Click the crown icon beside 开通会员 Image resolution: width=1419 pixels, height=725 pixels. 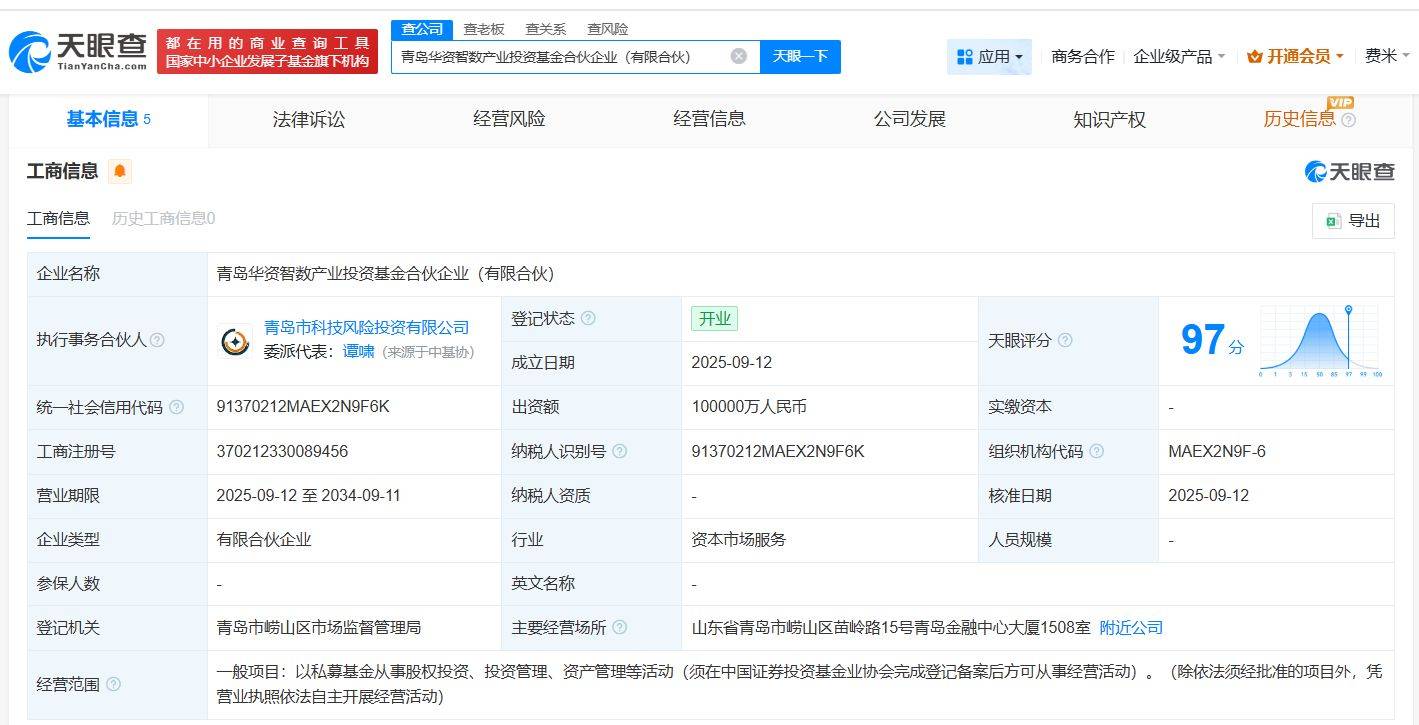click(x=1255, y=57)
